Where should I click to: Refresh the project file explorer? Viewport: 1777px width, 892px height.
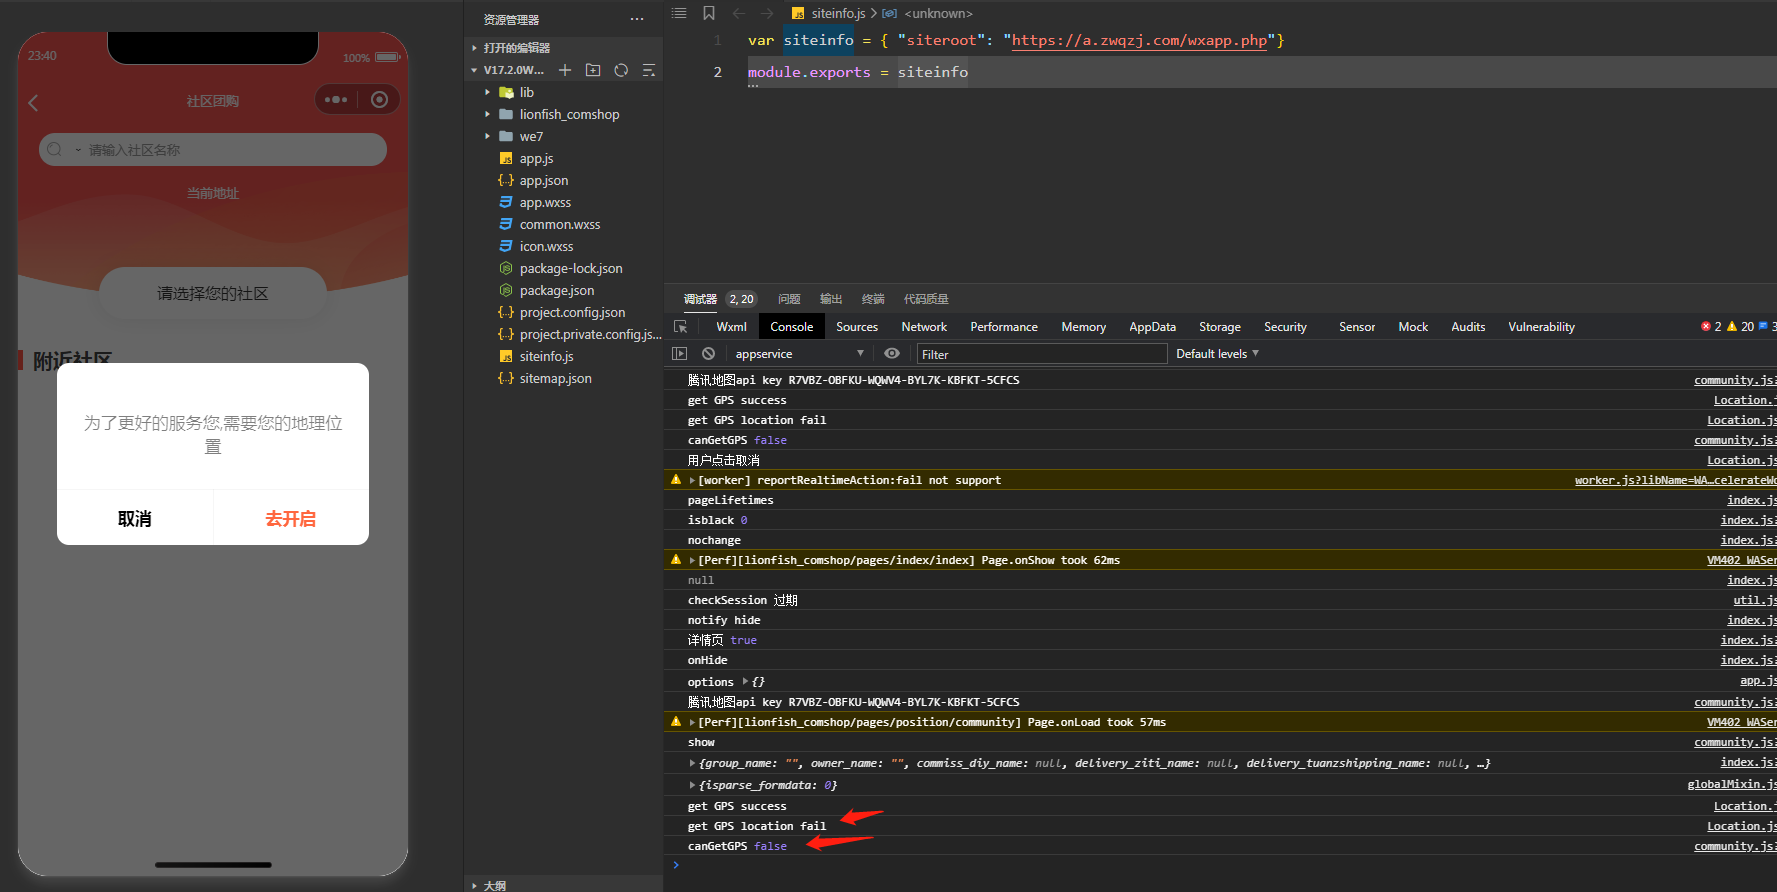621,70
